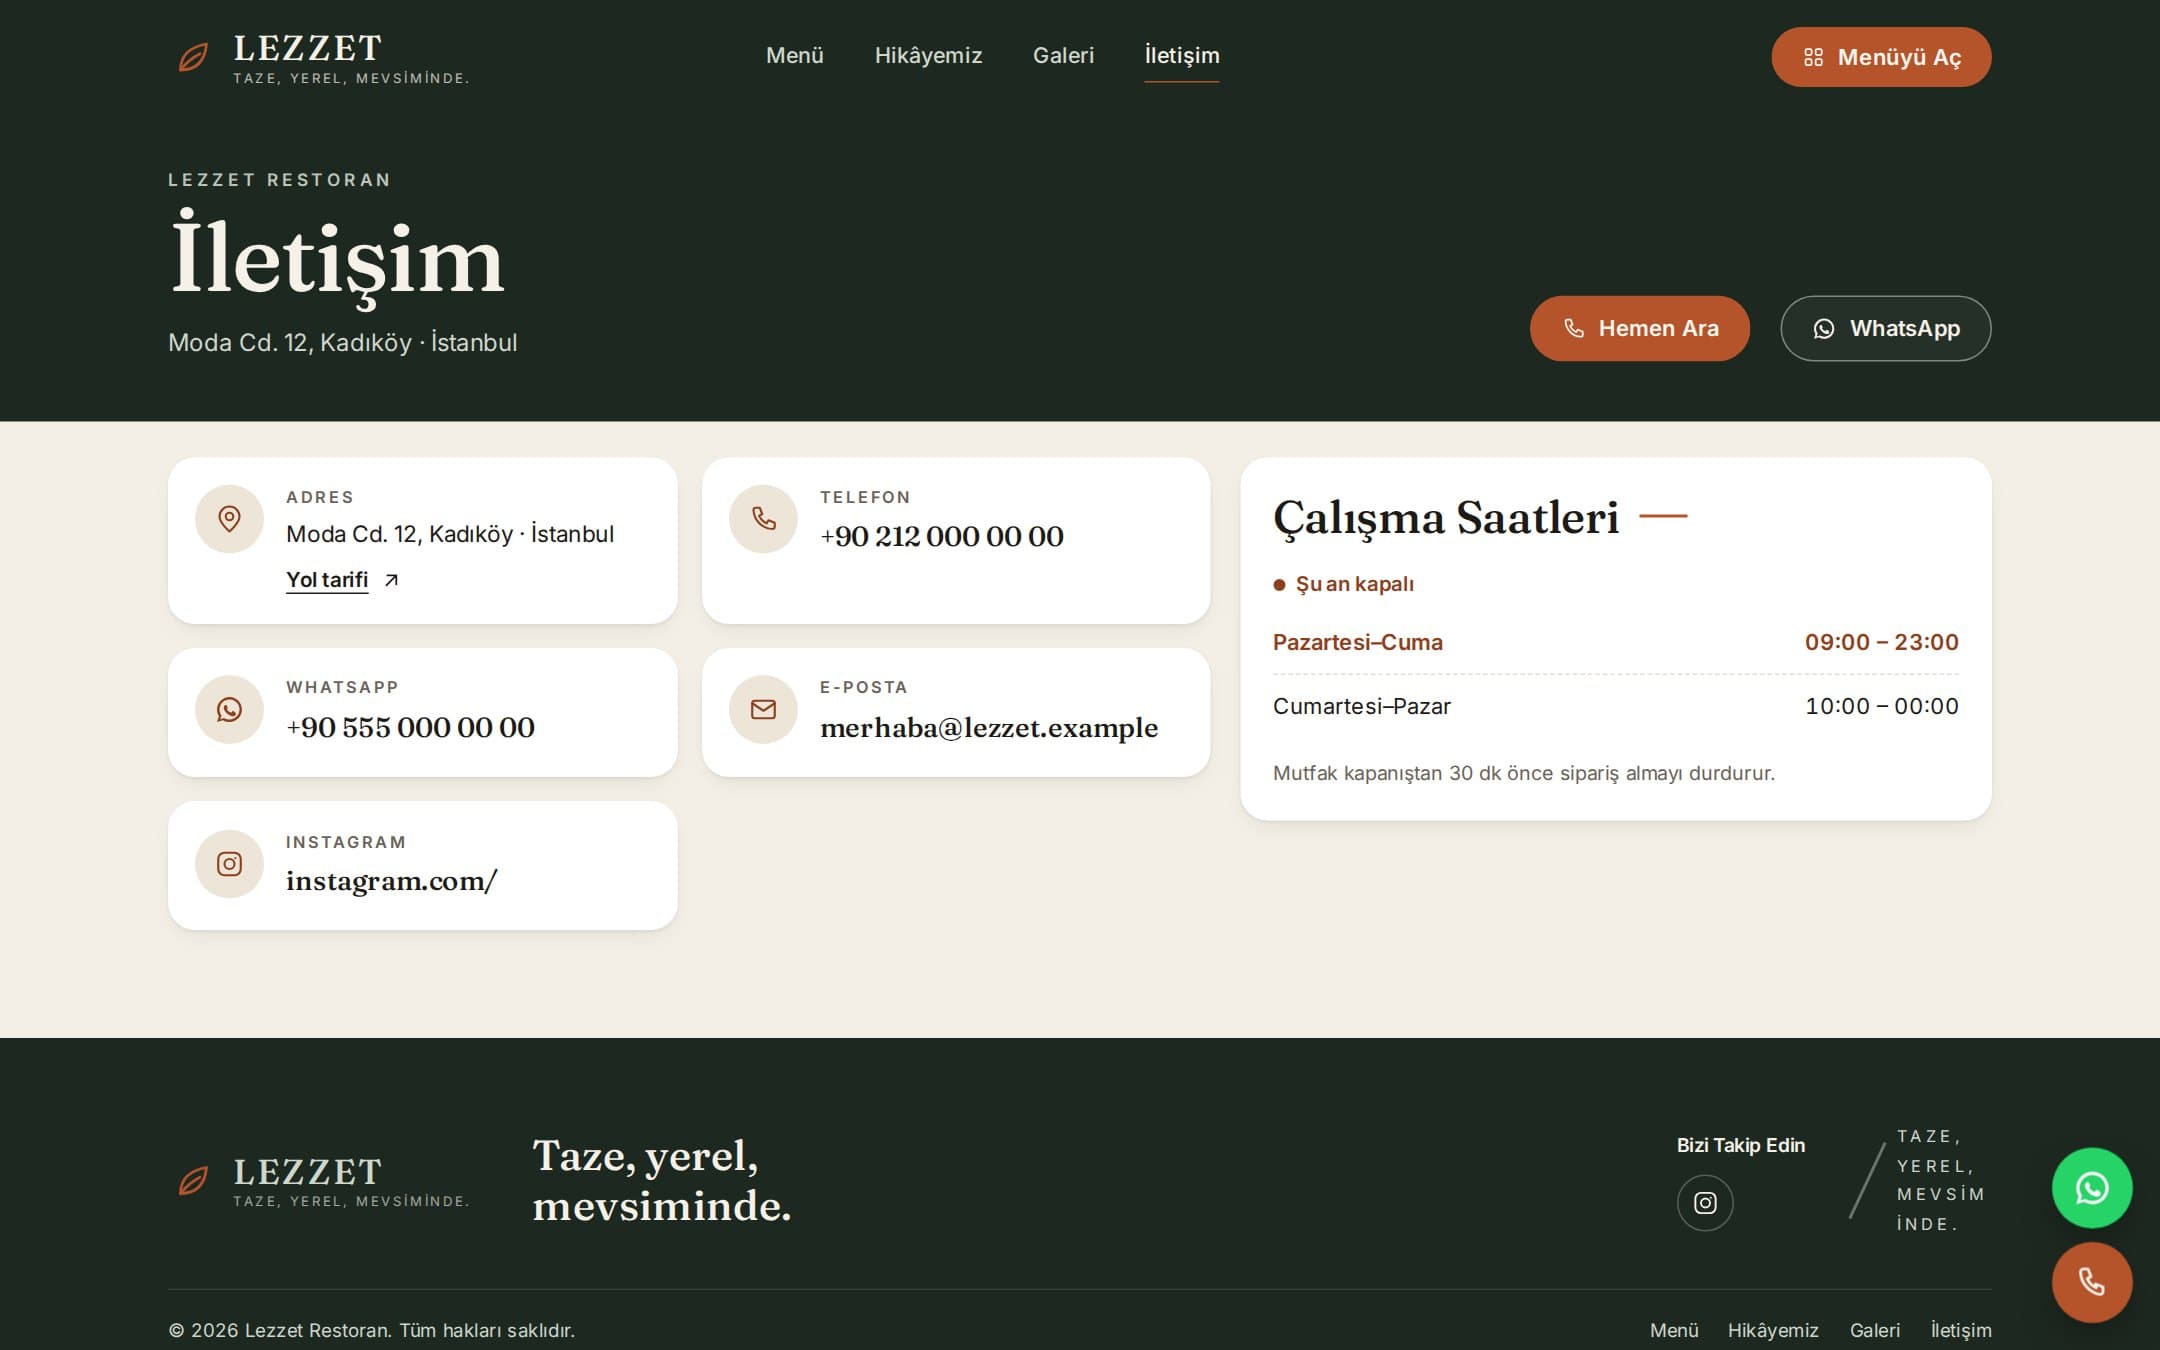Click the Hemen Ara button
This screenshot has width=2160, height=1350.
pyautogui.click(x=1640, y=328)
